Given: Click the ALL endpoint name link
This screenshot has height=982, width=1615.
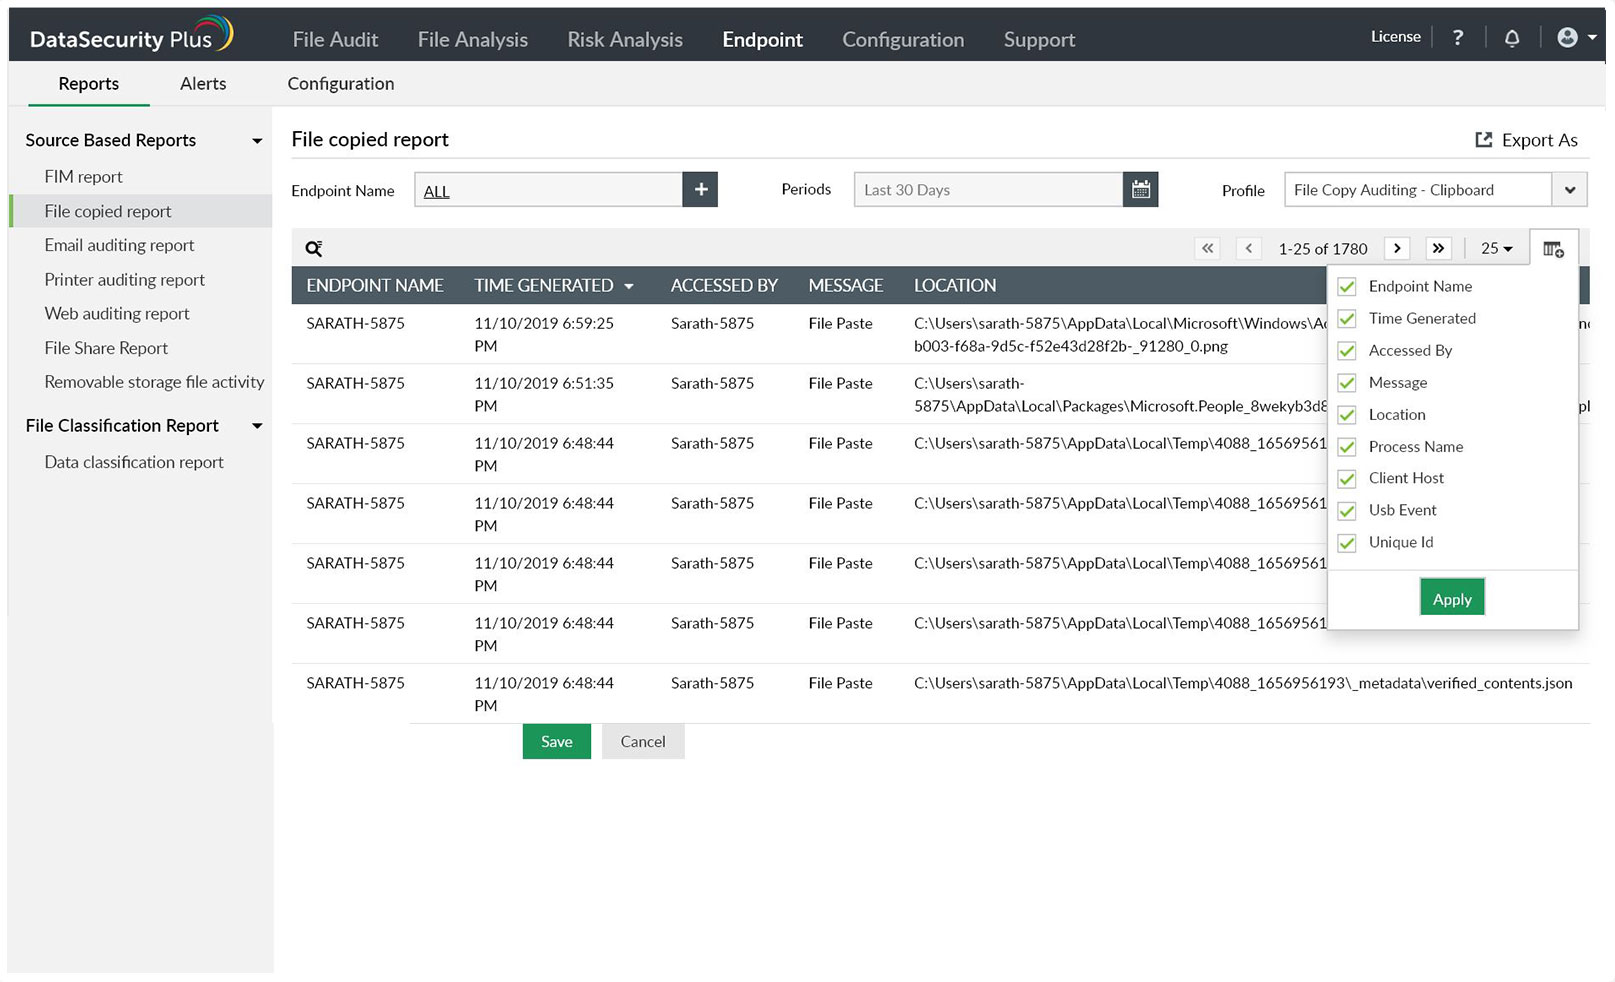Looking at the screenshot, I should pos(437,191).
